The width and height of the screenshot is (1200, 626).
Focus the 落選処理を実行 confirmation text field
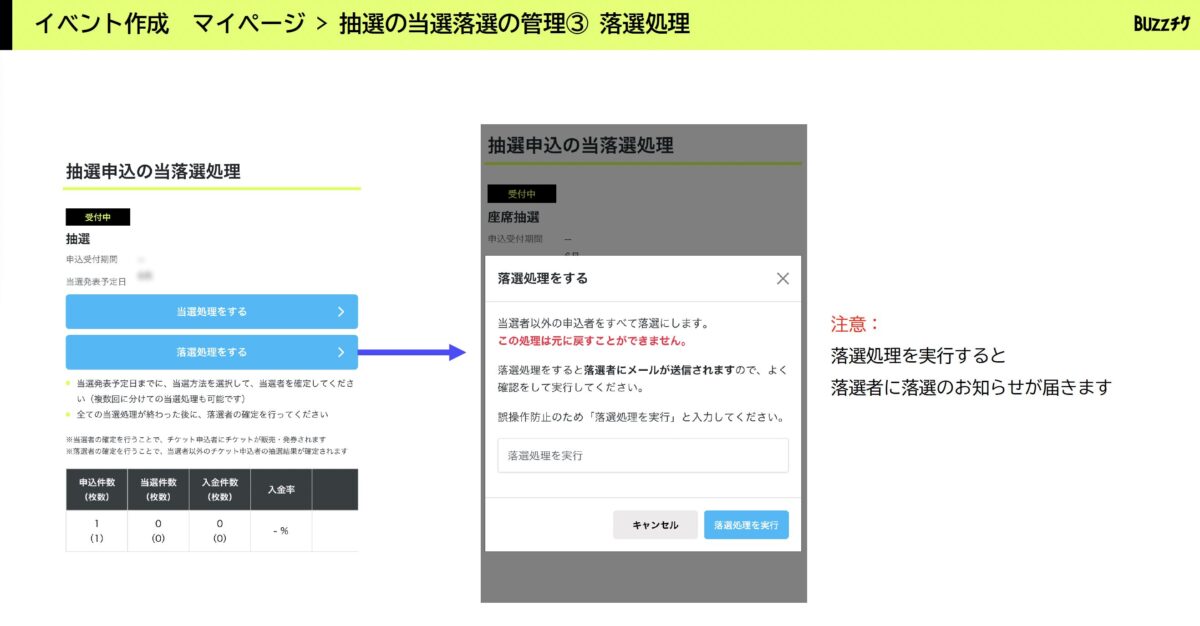(x=643, y=455)
